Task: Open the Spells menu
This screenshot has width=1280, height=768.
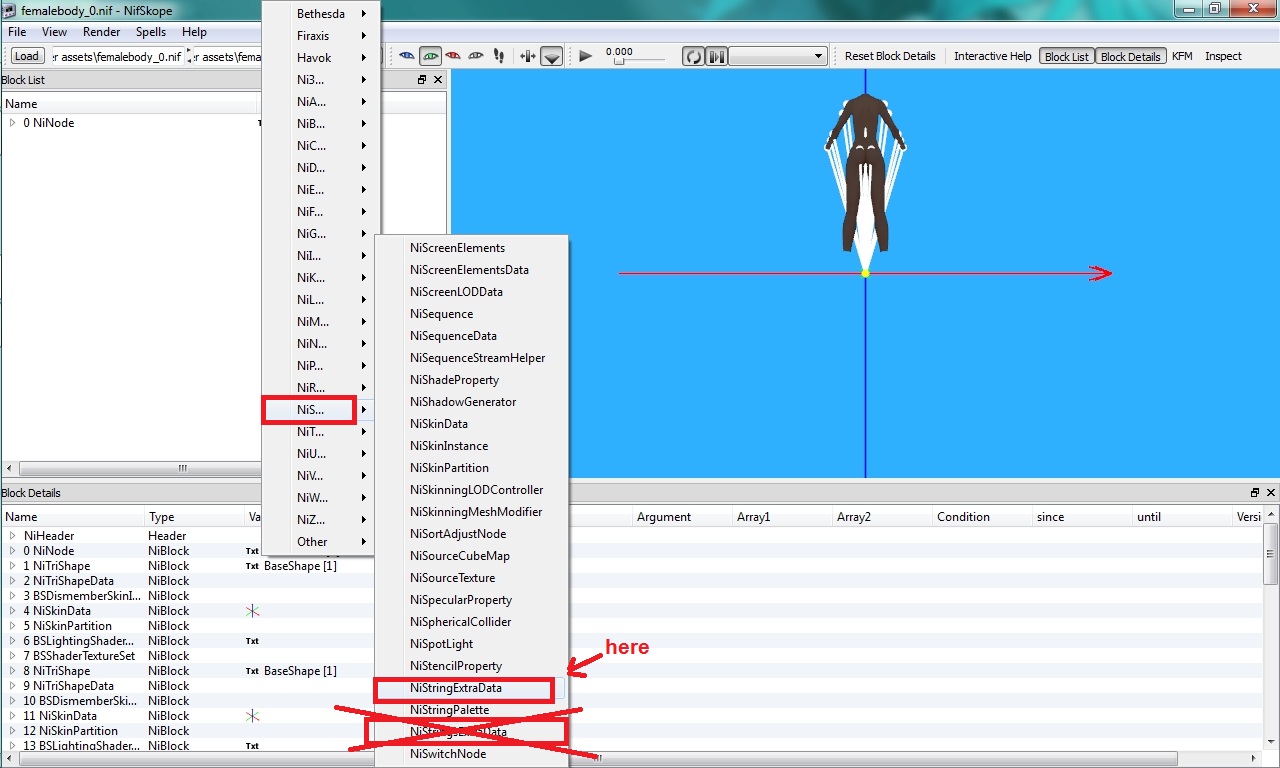Action: (151, 32)
